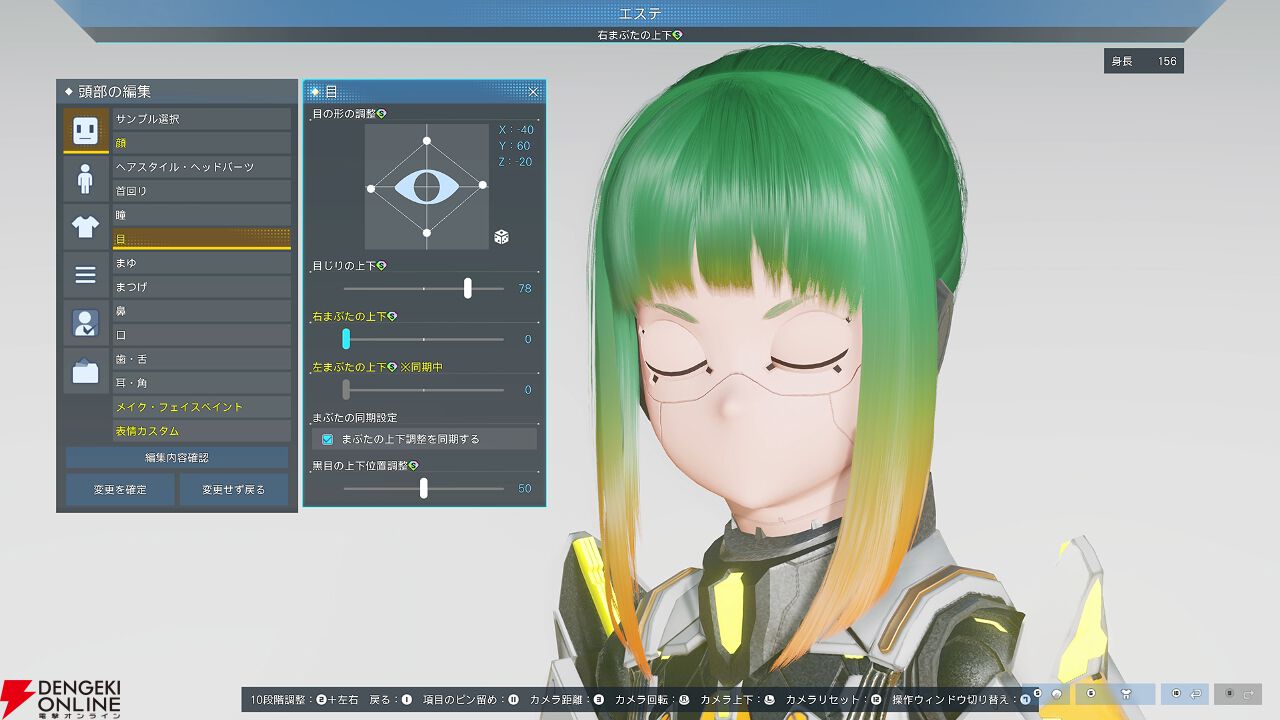Uncheck まぶたの上下調整を同期する checkbox

pyautogui.click(x=327, y=439)
